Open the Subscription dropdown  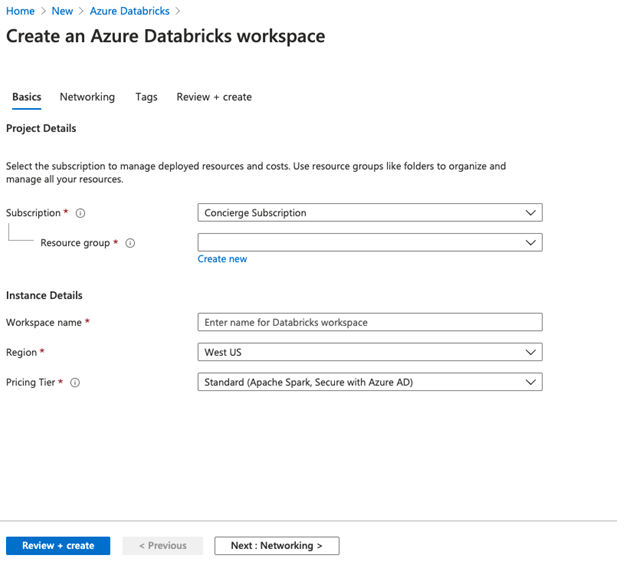point(369,213)
